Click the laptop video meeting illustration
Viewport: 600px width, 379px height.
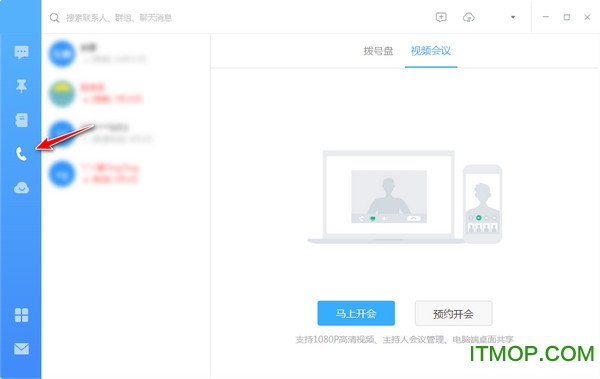[x=386, y=197]
